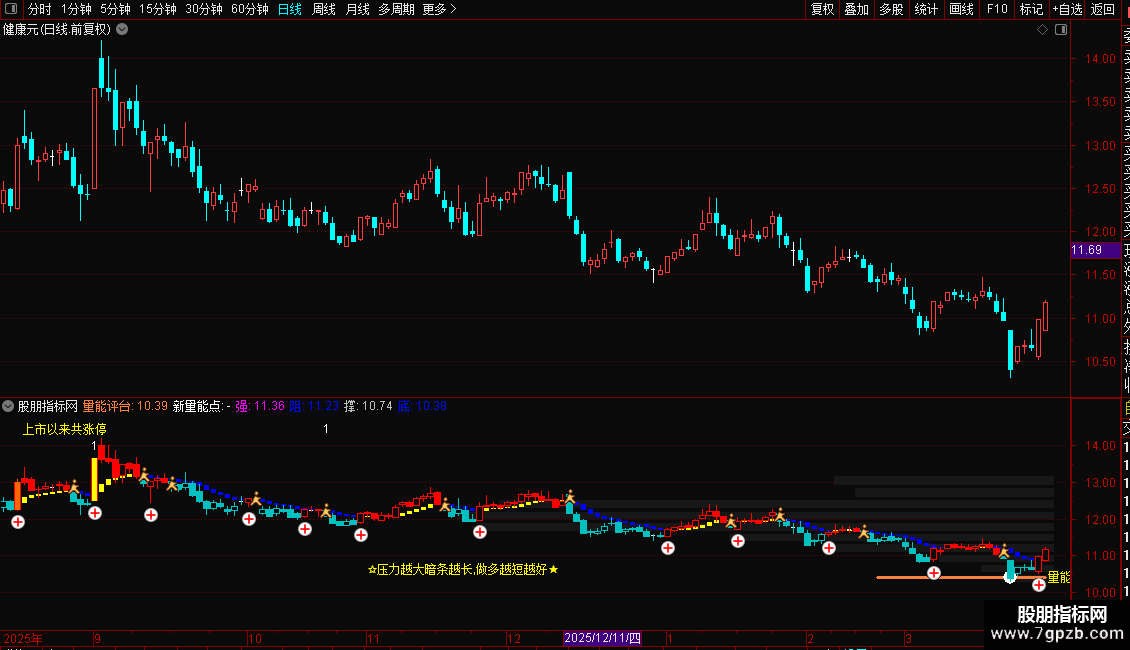Click the 强 11.36 indicator value
Image resolution: width=1130 pixels, height=650 pixels.
(260, 406)
